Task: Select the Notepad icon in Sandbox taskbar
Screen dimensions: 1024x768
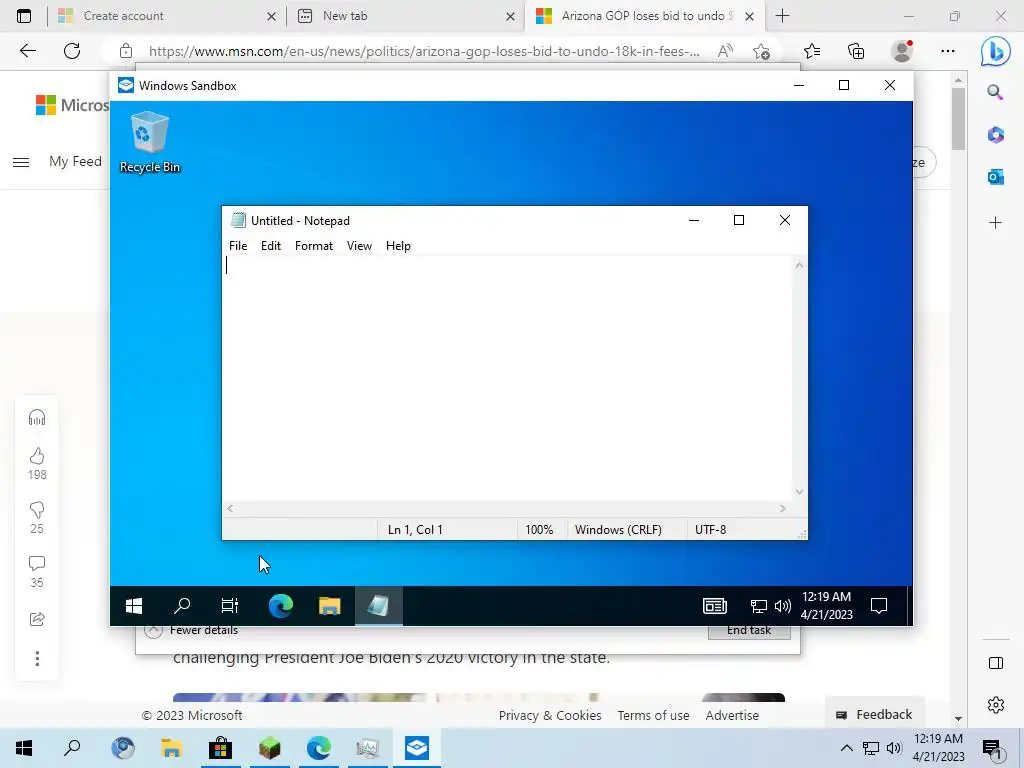Action: pos(379,606)
